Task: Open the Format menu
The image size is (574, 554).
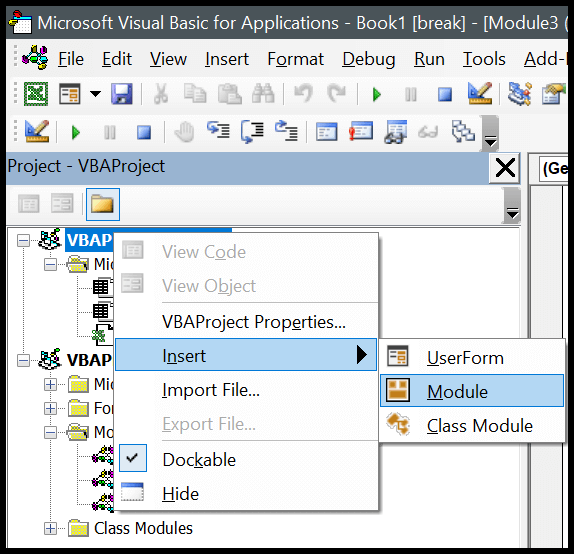Action: pyautogui.click(x=295, y=59)
